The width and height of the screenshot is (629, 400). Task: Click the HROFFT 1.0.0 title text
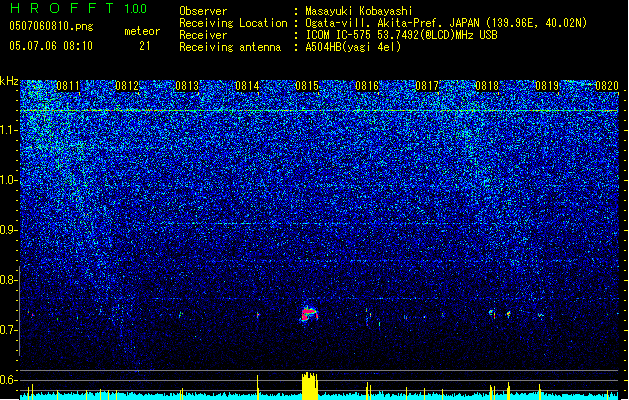[78, 8]
